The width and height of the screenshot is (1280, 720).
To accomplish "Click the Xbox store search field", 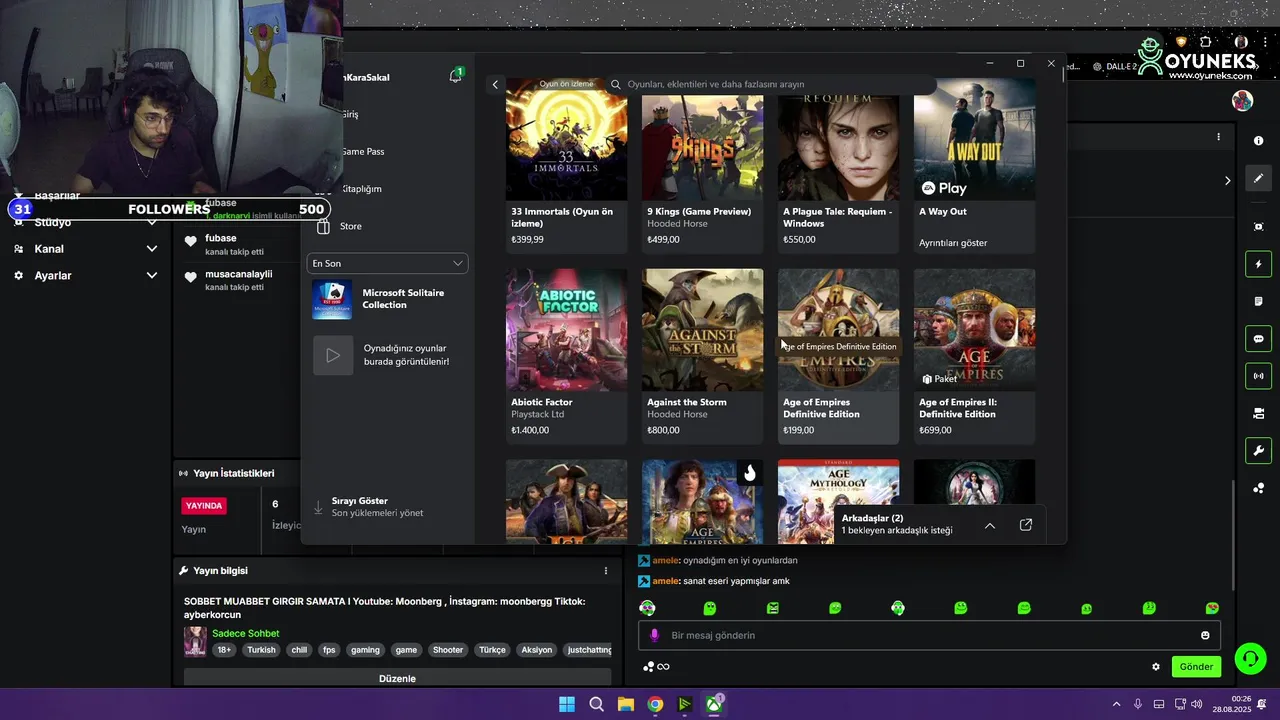I will (770, 85).
